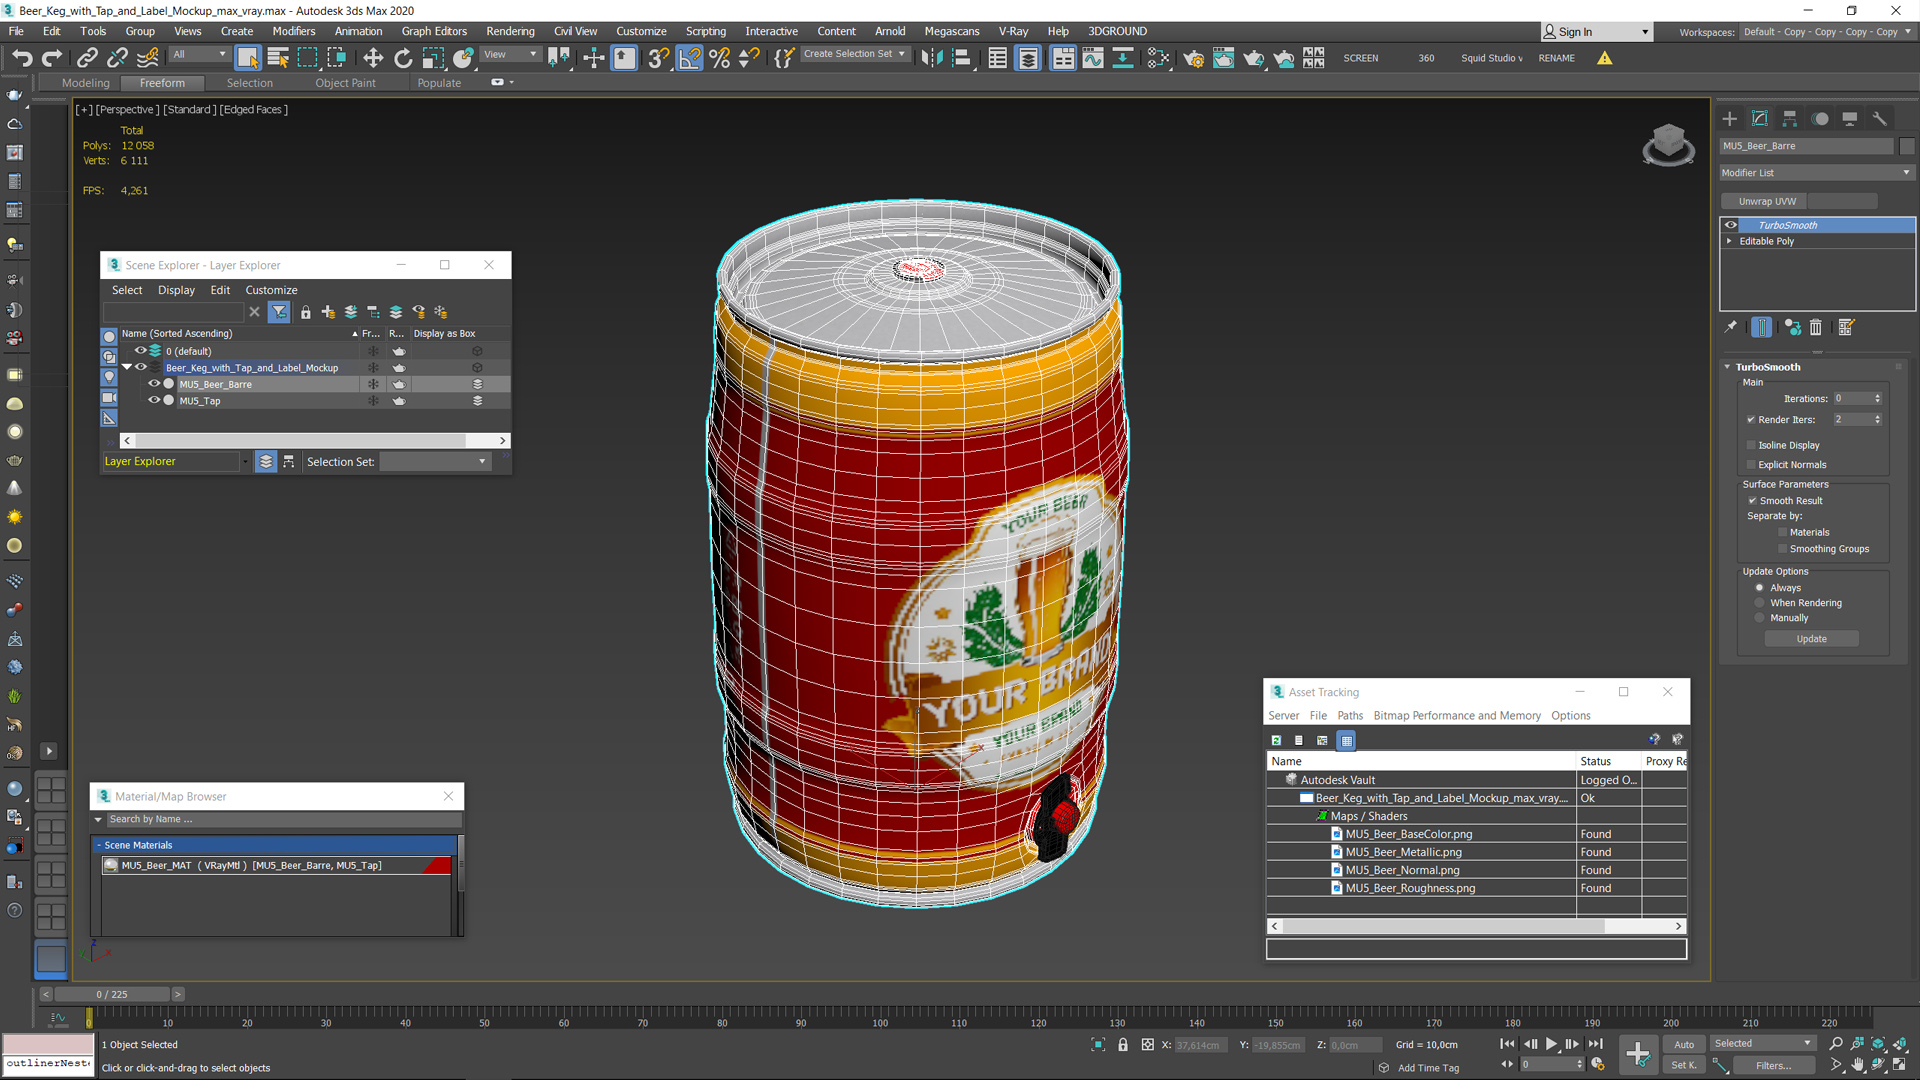Open the Curve Editor icon
The height and width of the screenshot is (1080, 1920).
point(1093,58)
